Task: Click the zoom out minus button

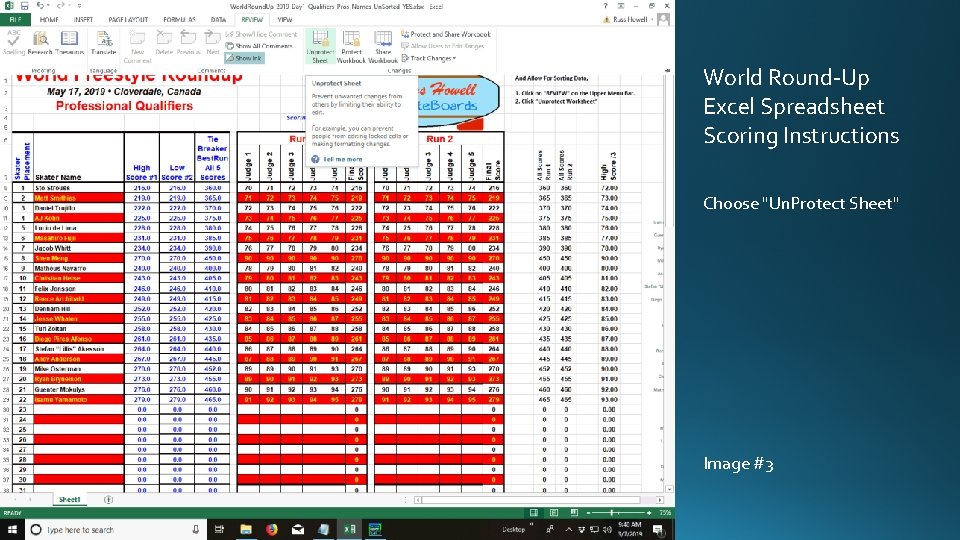Action: 588,512
